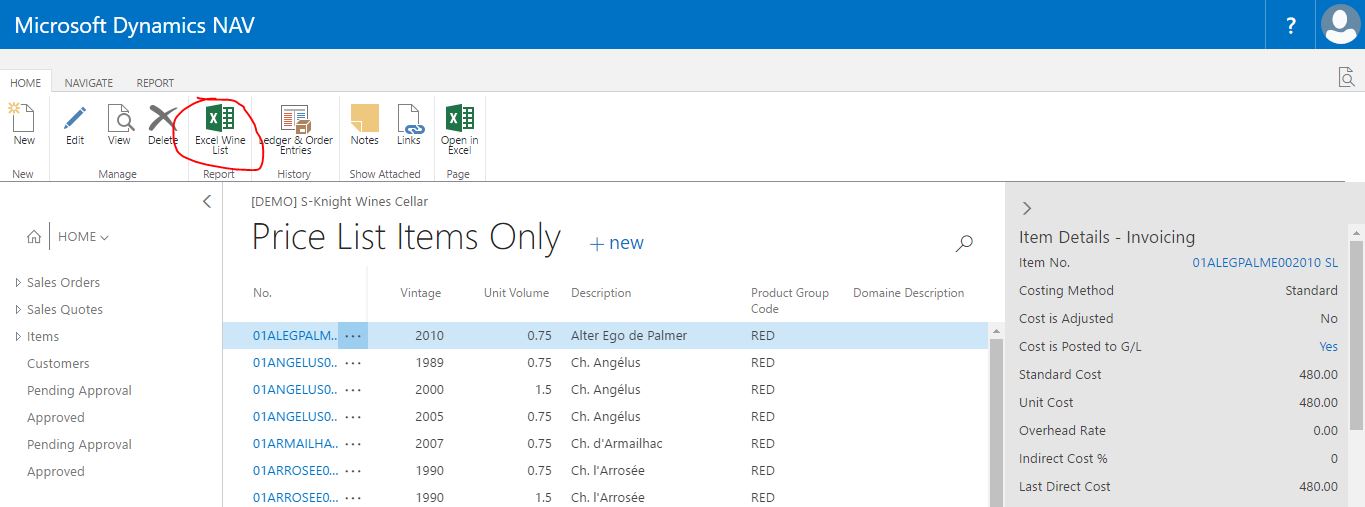Image resolution: width=1365 pixels, height=507 pixels.
Task: Click the New item ribbon icon
Action: [22, 118]
